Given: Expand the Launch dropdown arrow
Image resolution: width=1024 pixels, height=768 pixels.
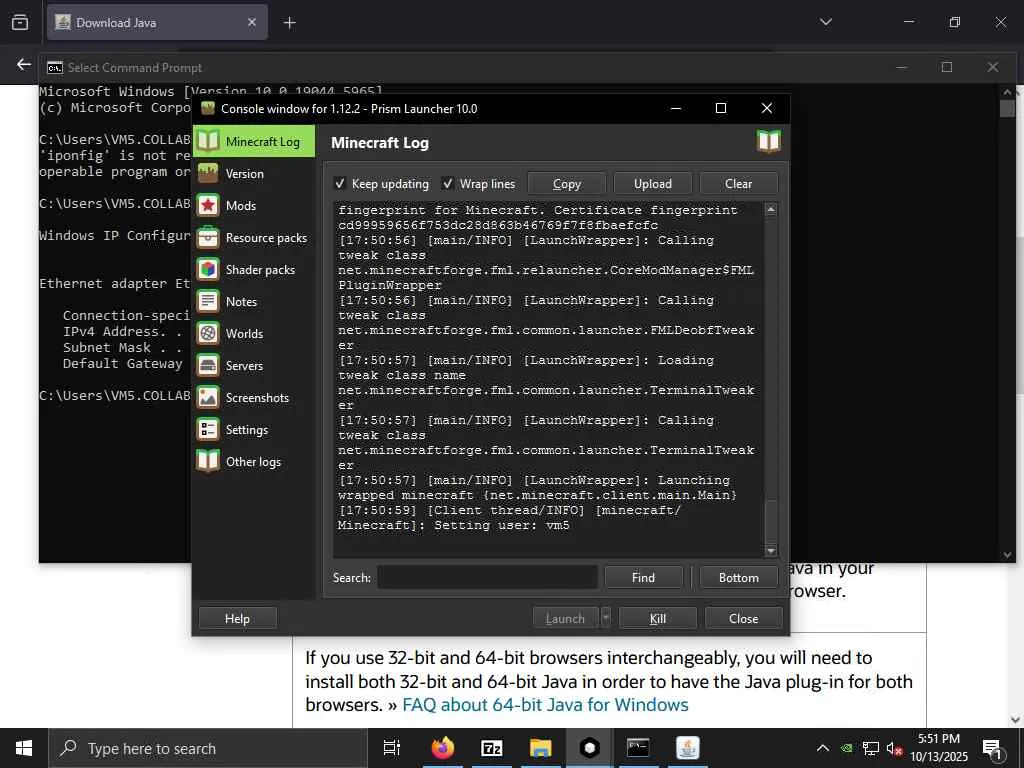Looking at the screenshot, I should pos(605,618).
